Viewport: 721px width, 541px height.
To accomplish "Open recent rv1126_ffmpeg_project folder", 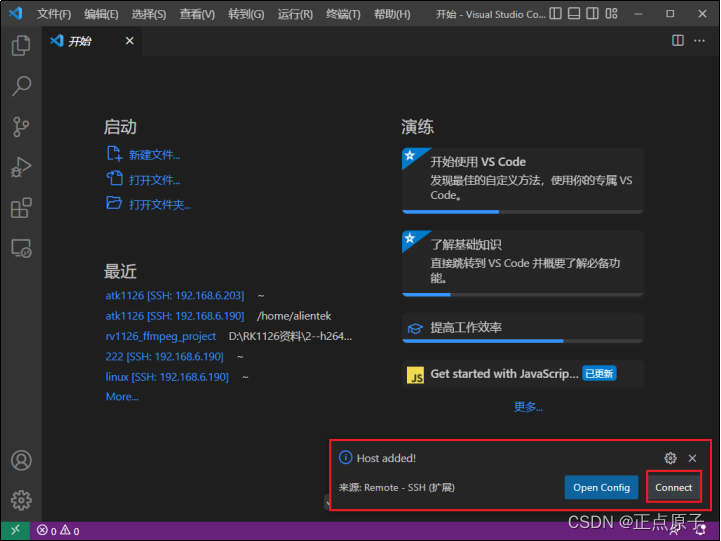I will coord(160,336).
